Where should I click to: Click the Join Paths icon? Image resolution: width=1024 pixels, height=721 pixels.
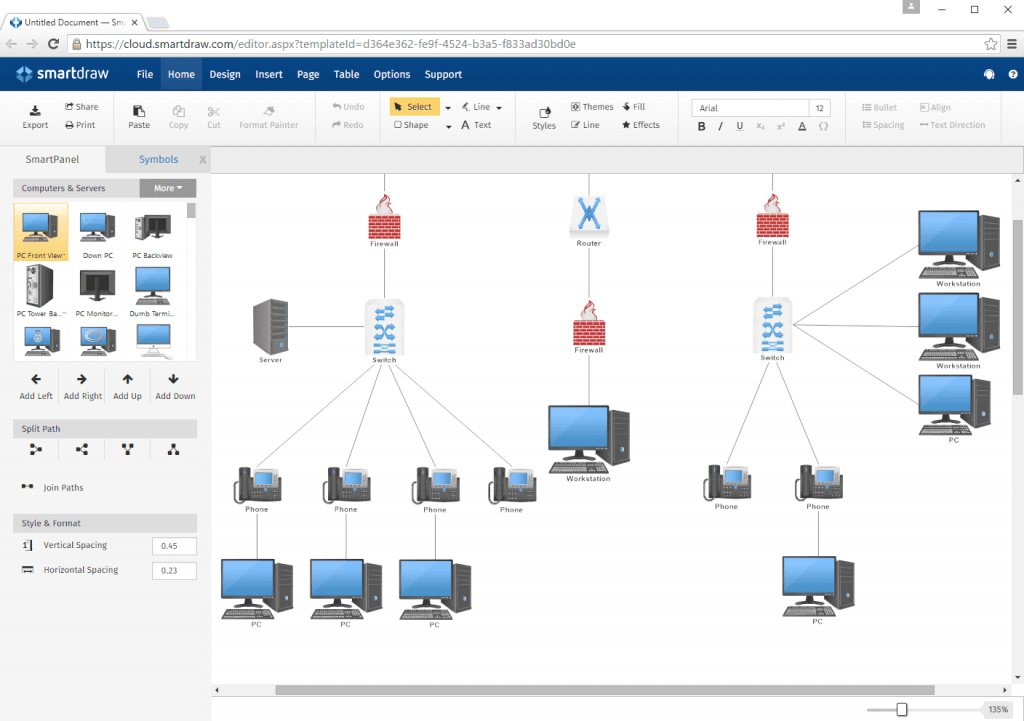point(28,488)
